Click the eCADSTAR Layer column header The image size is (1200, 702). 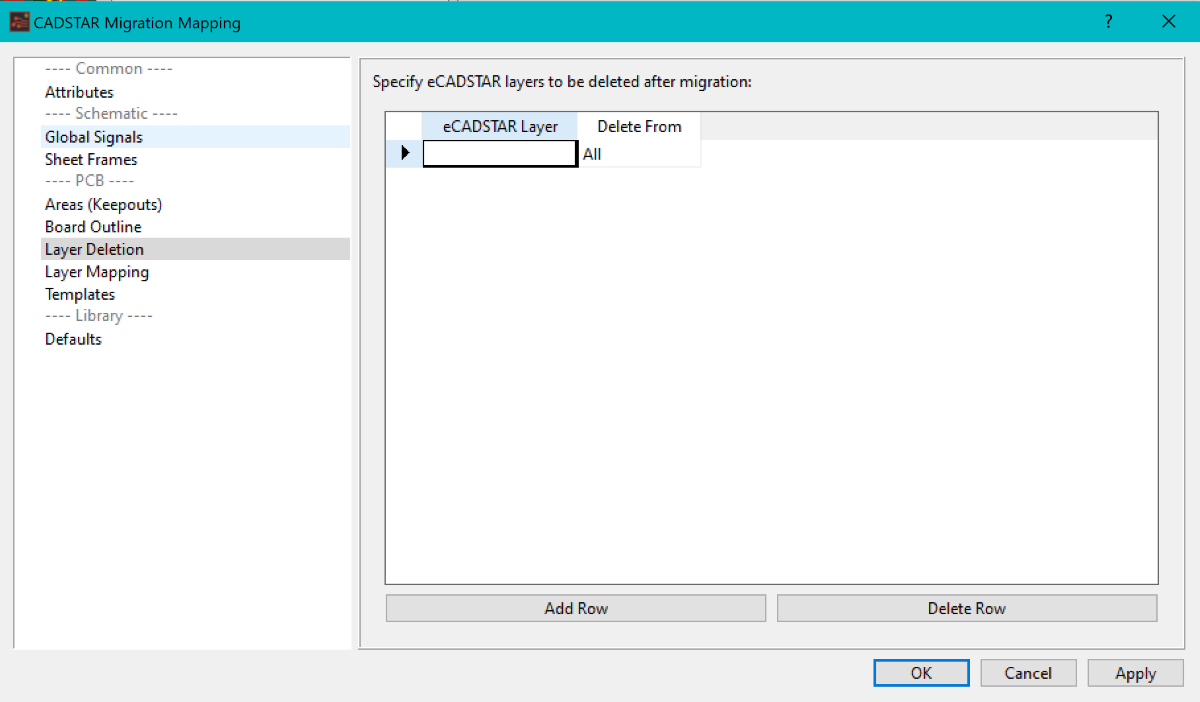pyautogui.click(x=500, y=127)
